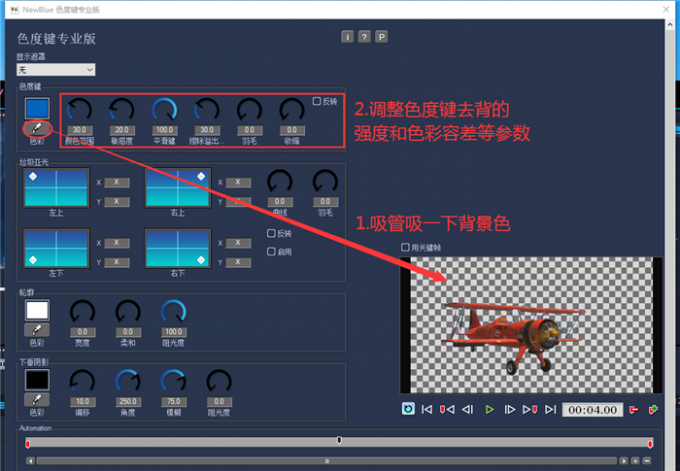
Task: Click the outline 阻光度 value field 100.0
Action: 173,332
